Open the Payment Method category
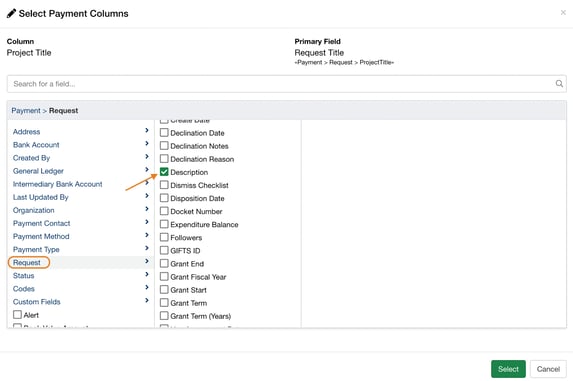 coord(41,237)
